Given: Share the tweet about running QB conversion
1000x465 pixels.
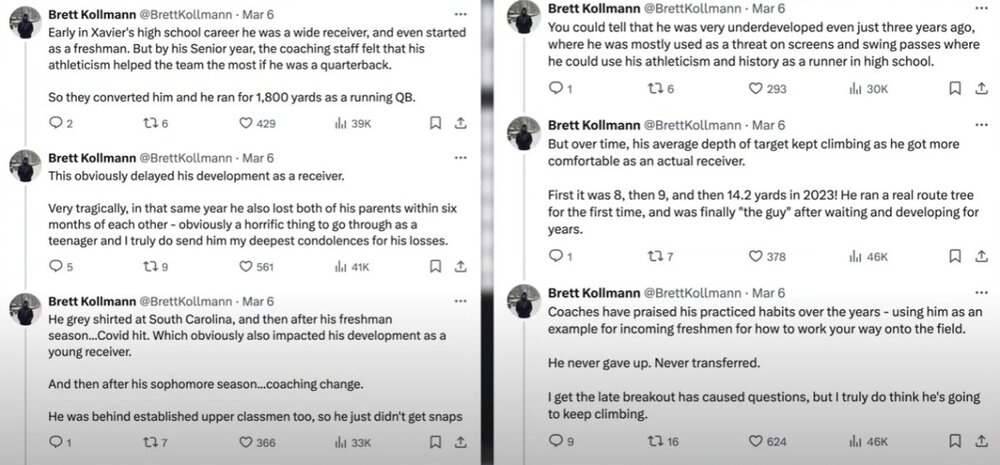Looking at the screenshot, I should [460, 123].
